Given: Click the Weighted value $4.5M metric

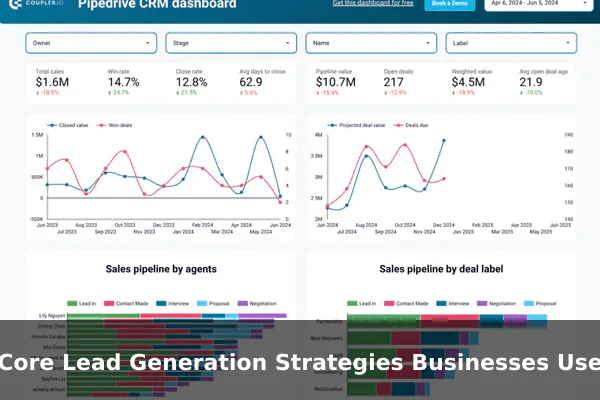Looking at the screenshot, I should pos(468,82).
